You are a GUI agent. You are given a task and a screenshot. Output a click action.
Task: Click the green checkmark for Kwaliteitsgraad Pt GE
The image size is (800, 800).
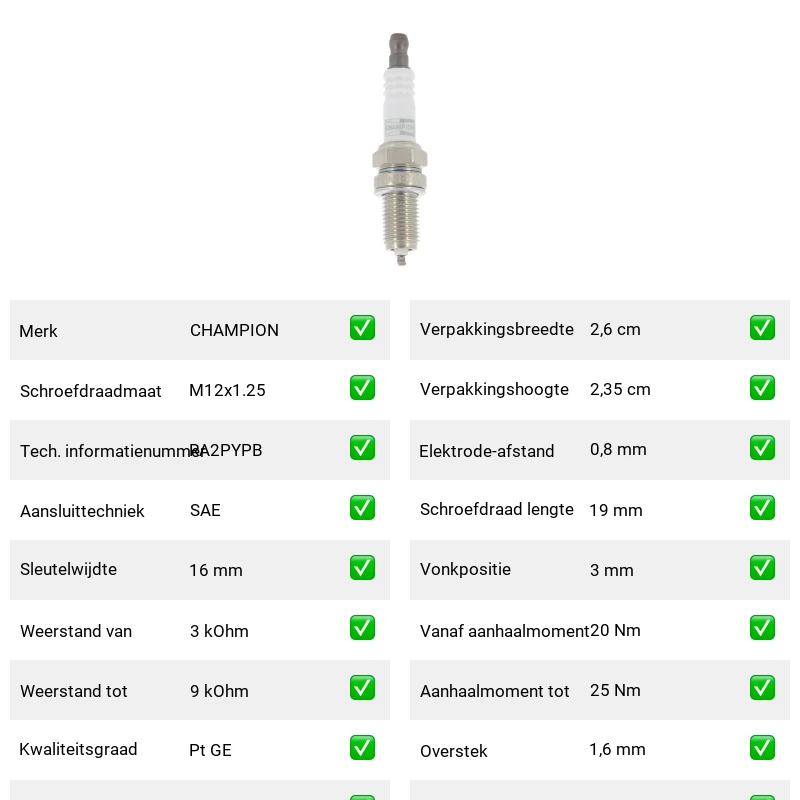[x=362, y=747]
